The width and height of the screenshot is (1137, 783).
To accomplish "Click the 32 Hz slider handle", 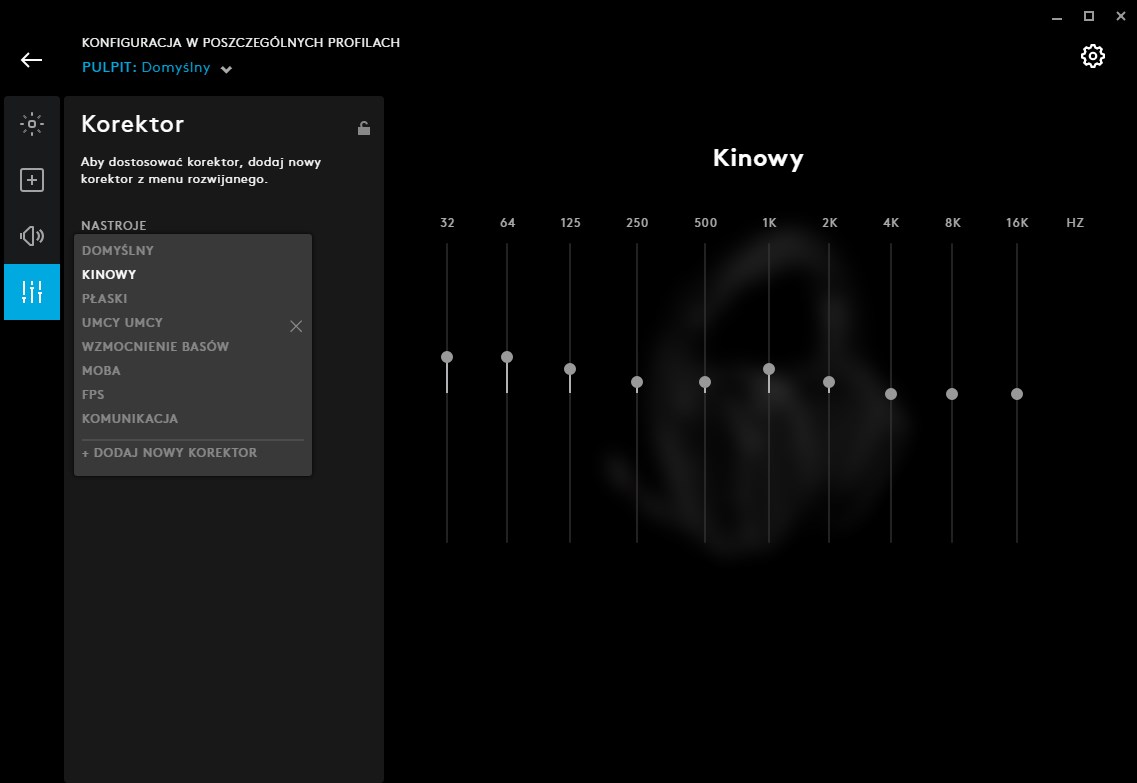I will pyautogui.click(x=447, y=357).
